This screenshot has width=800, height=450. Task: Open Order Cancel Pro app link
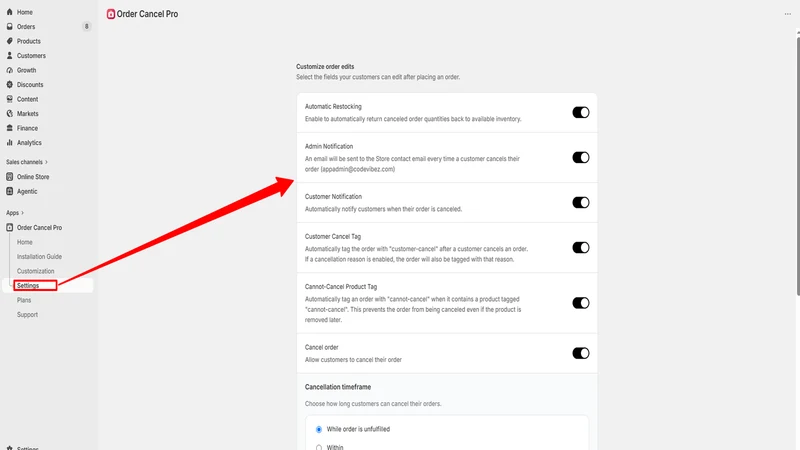pos(39,228)
